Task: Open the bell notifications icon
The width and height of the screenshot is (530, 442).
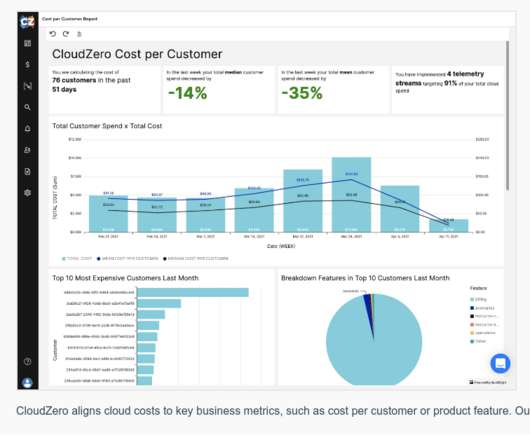Action: pos(28,128)
